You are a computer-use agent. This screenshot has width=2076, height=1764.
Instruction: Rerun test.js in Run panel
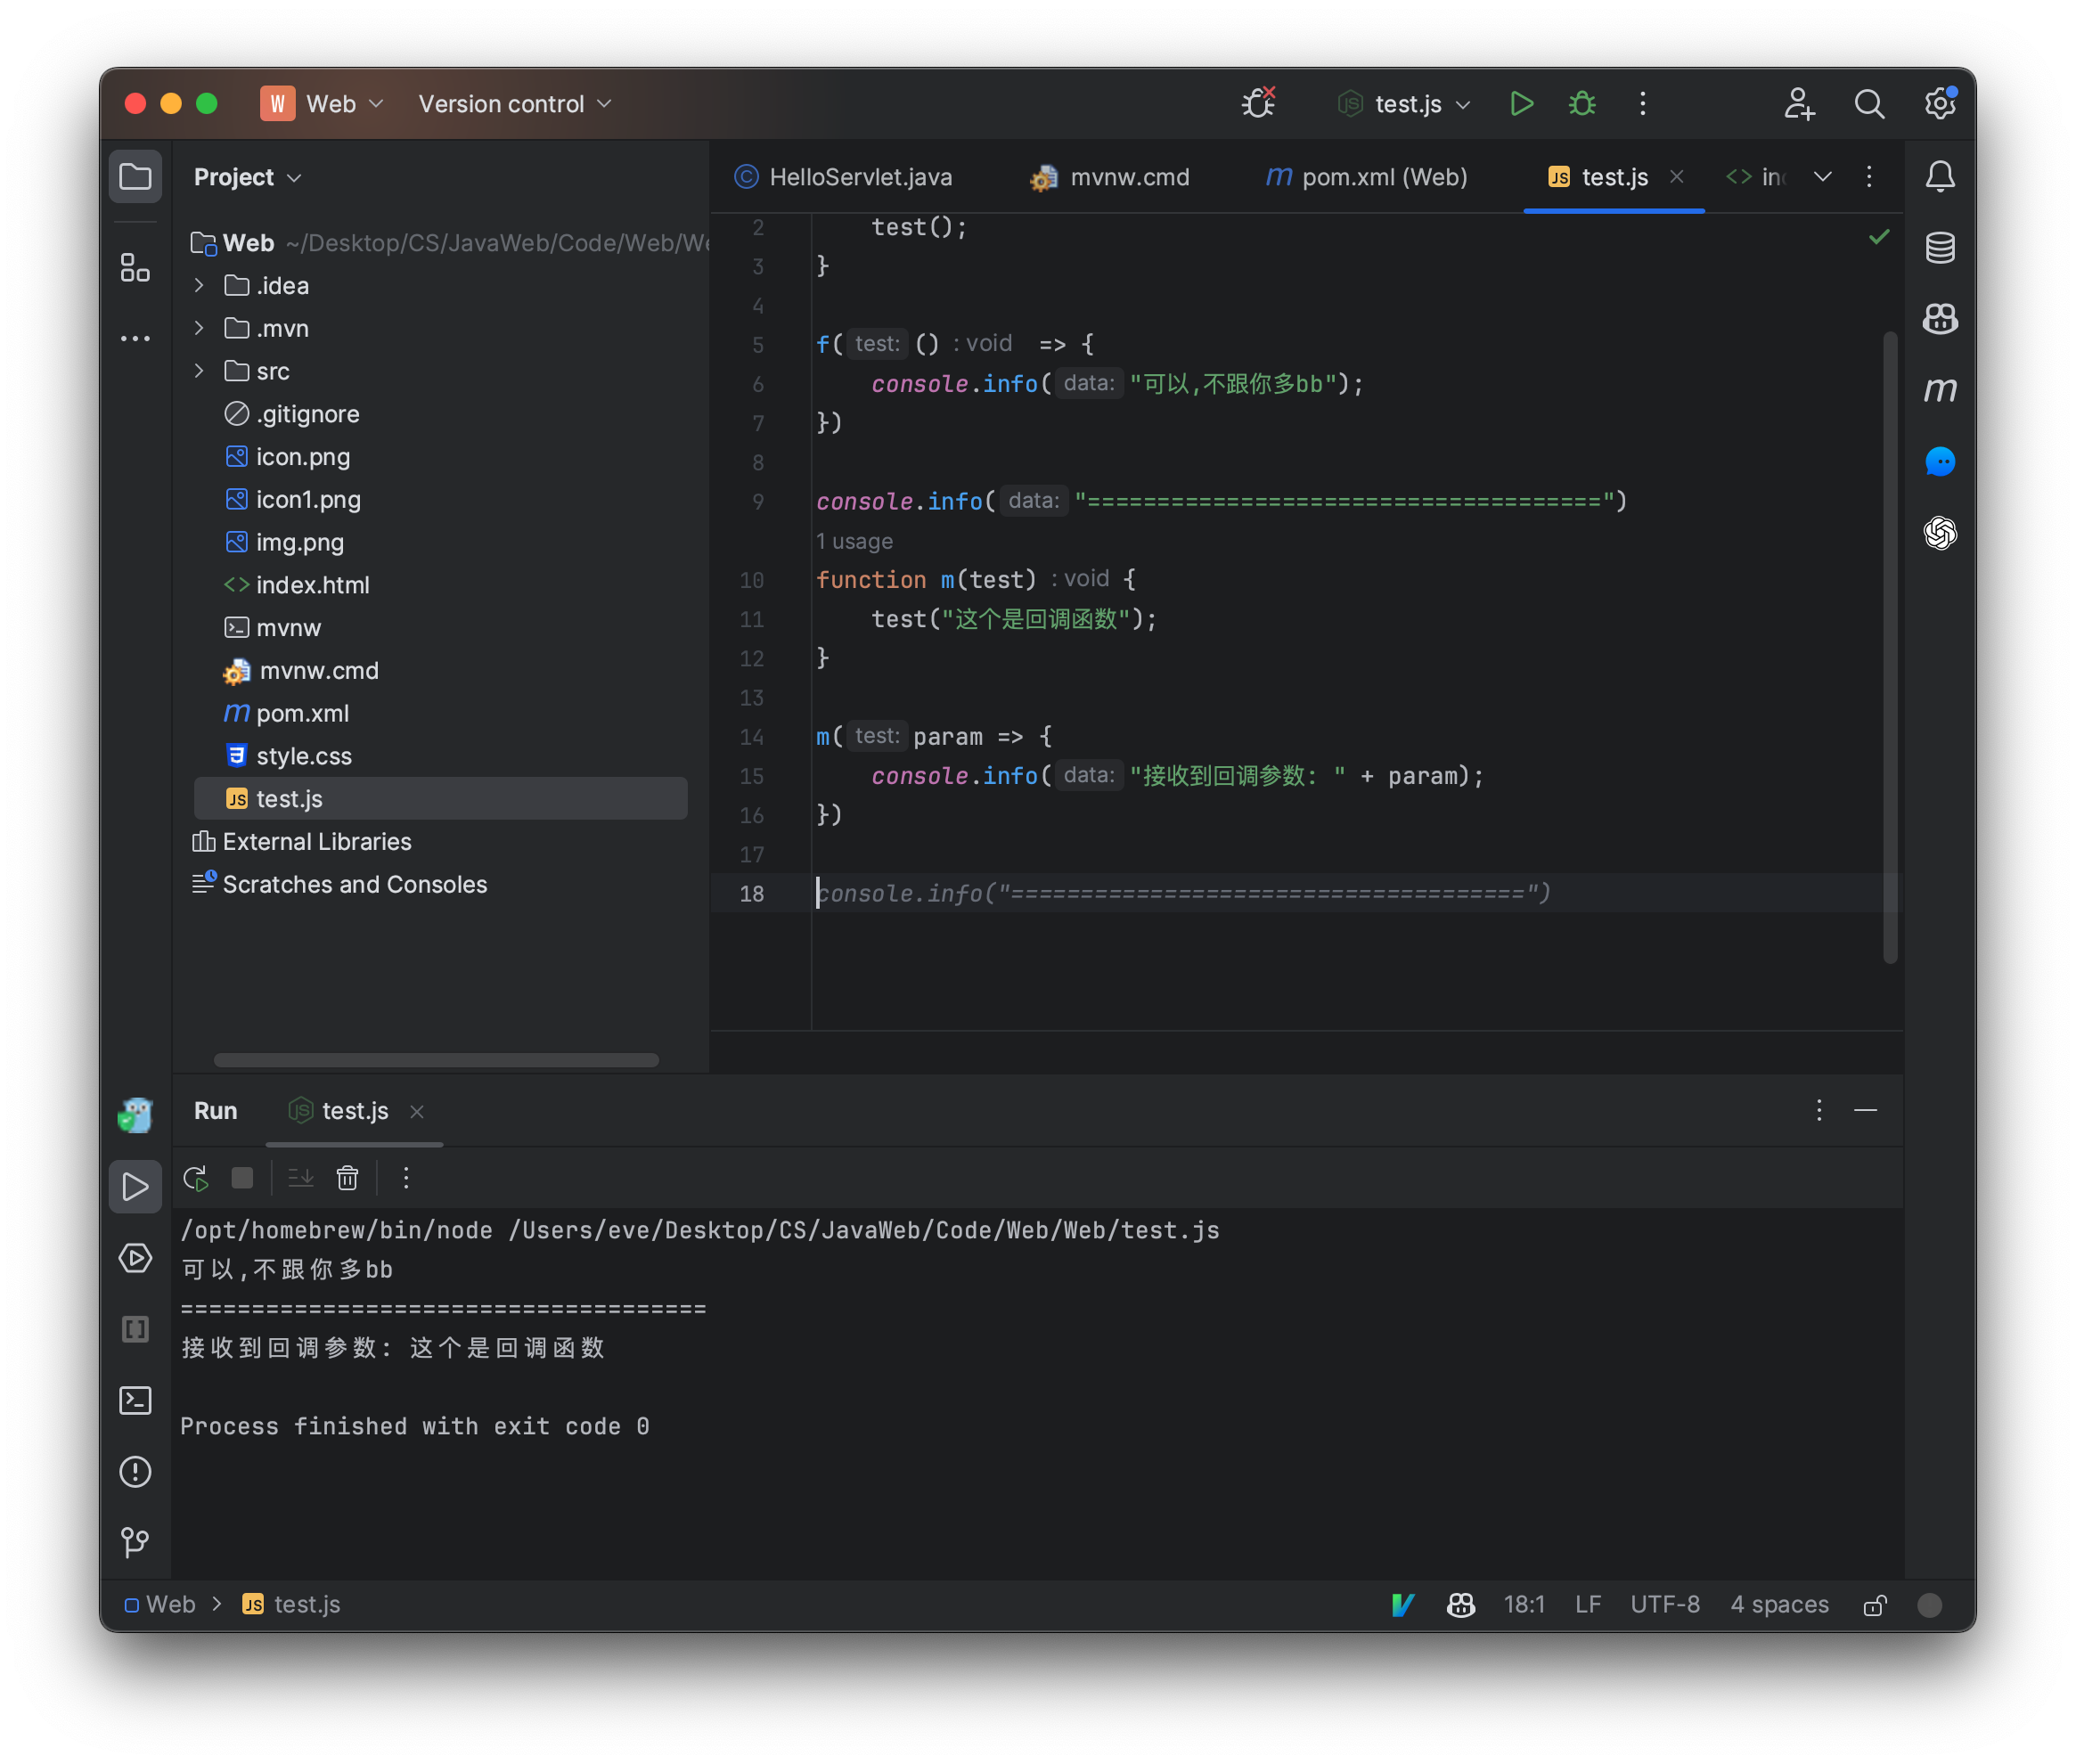pos(195,1178)
